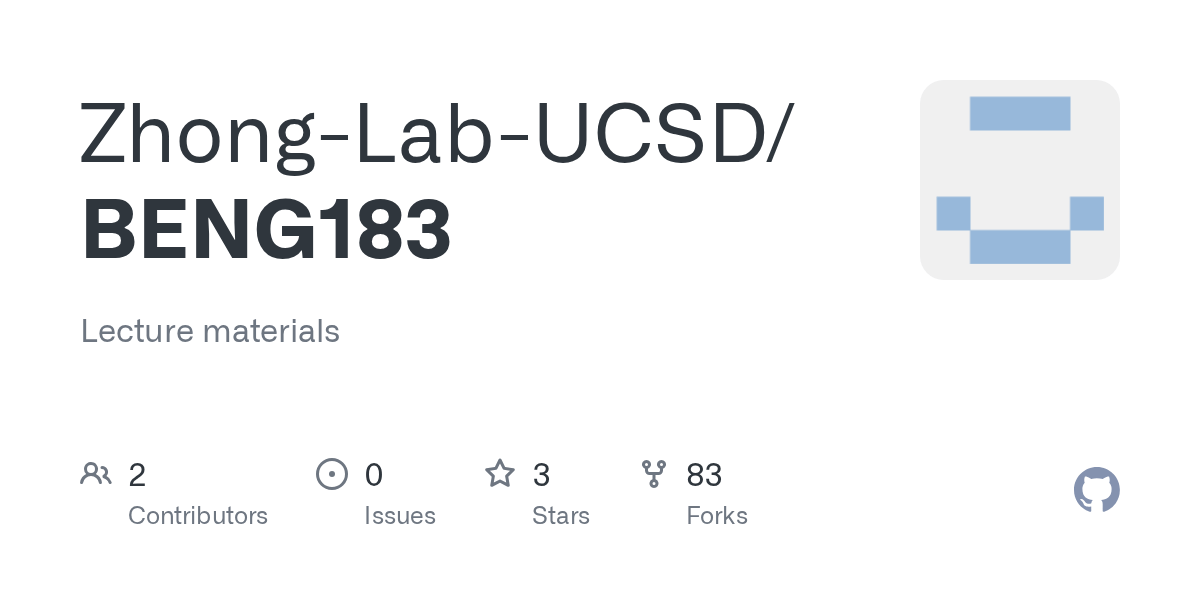1200x600 pixels.
Task: Click the Stars label
Action: coord(561,516)
